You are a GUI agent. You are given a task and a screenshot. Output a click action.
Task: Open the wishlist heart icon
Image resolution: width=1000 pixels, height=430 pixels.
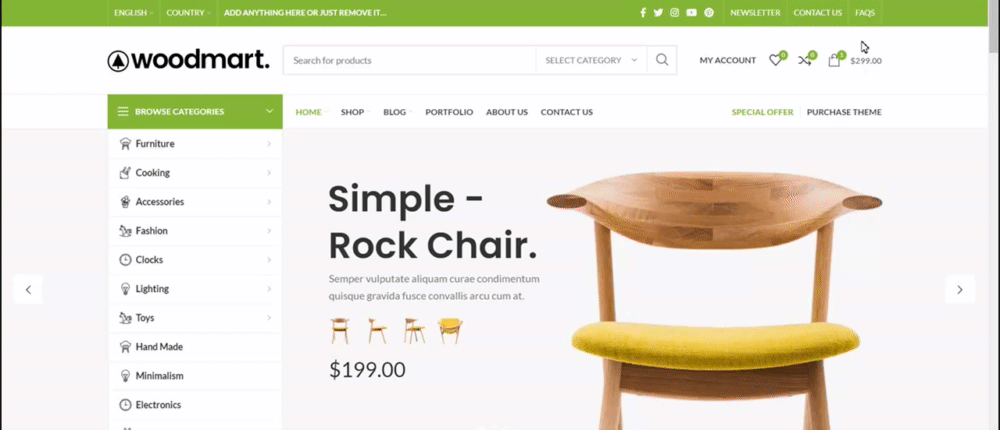[x=776, y=60]
